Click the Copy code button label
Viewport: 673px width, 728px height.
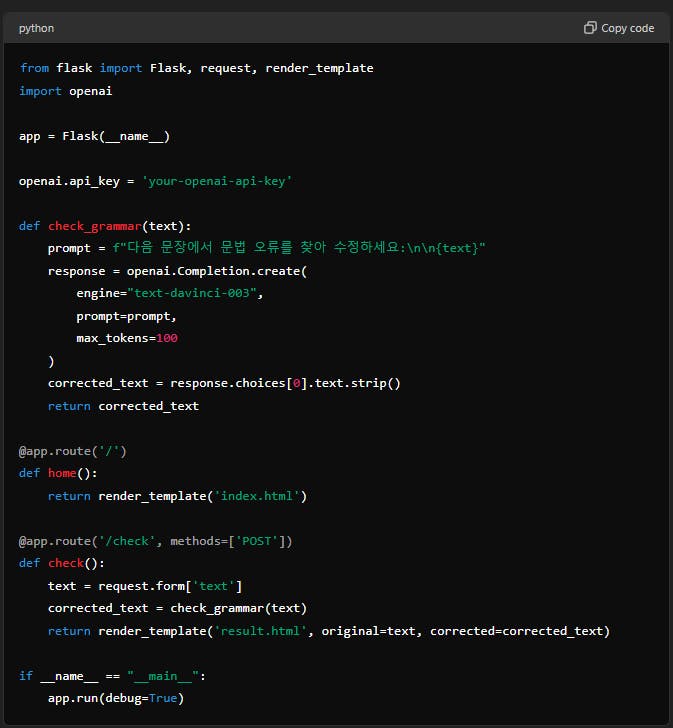tap(628, 28)
